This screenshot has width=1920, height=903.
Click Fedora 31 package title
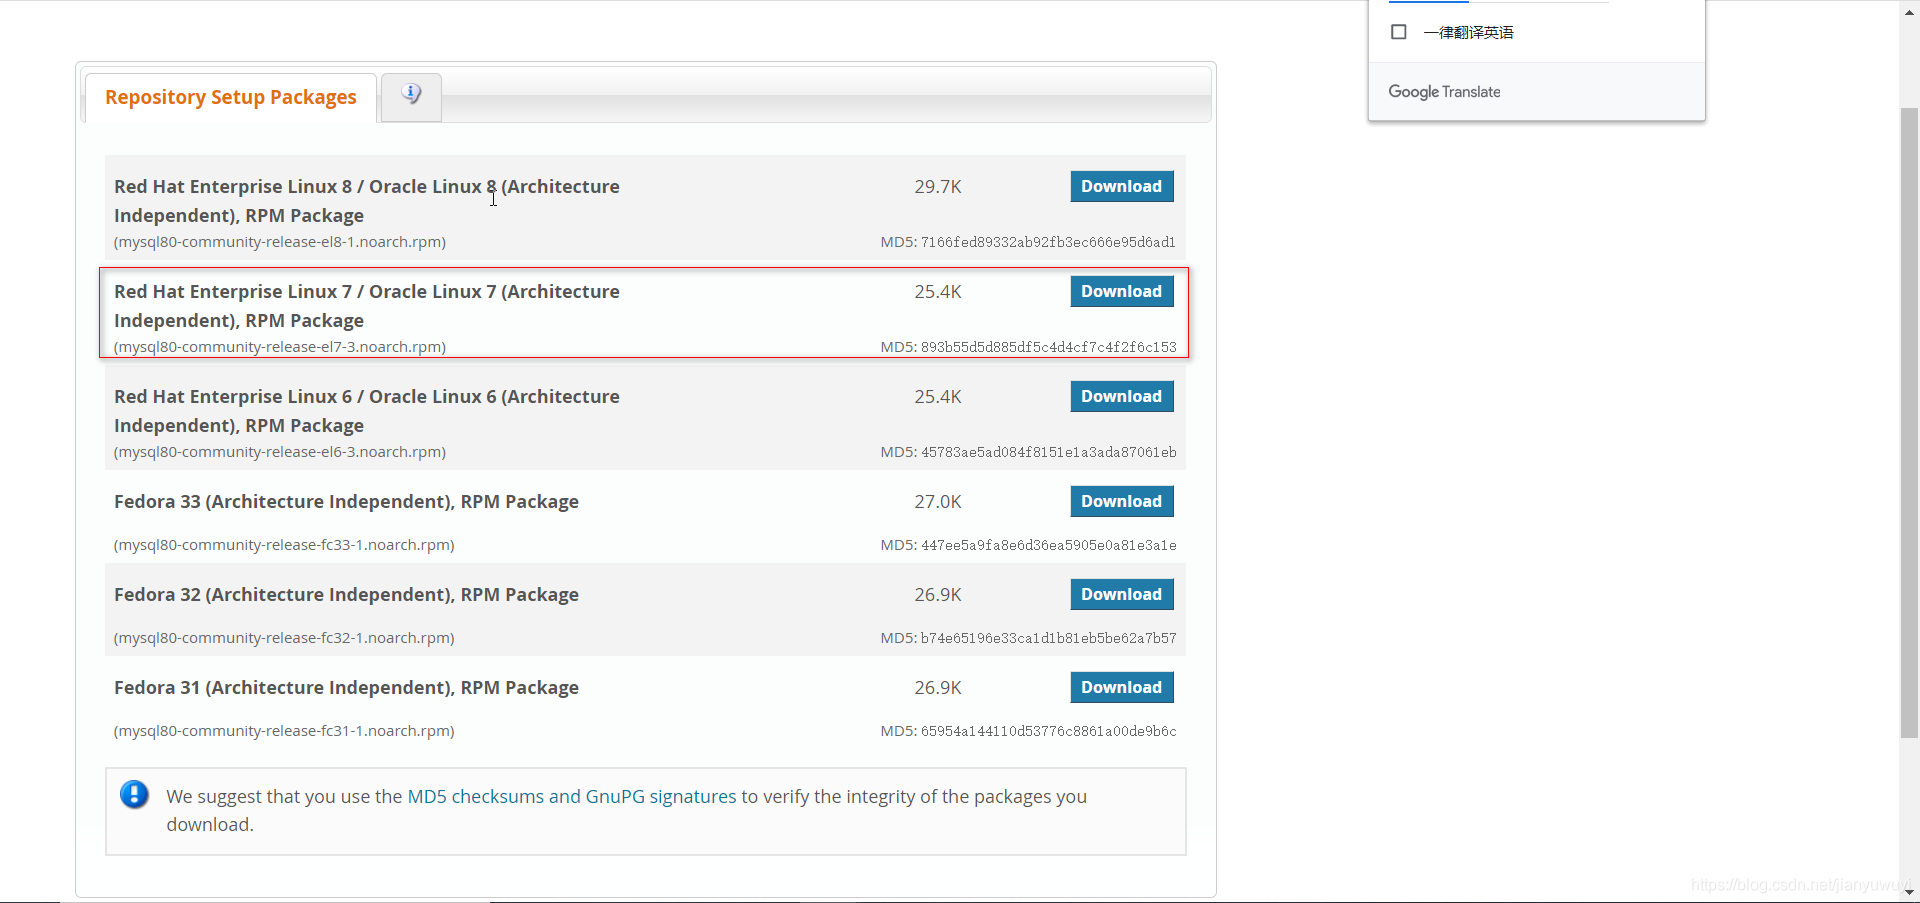click(x=346, y=688)
